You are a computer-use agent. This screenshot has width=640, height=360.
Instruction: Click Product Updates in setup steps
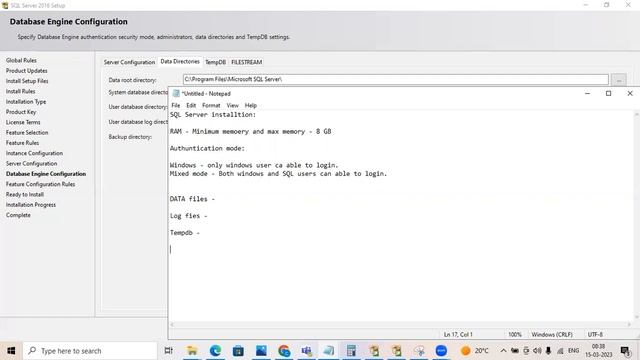pos(27,71)
